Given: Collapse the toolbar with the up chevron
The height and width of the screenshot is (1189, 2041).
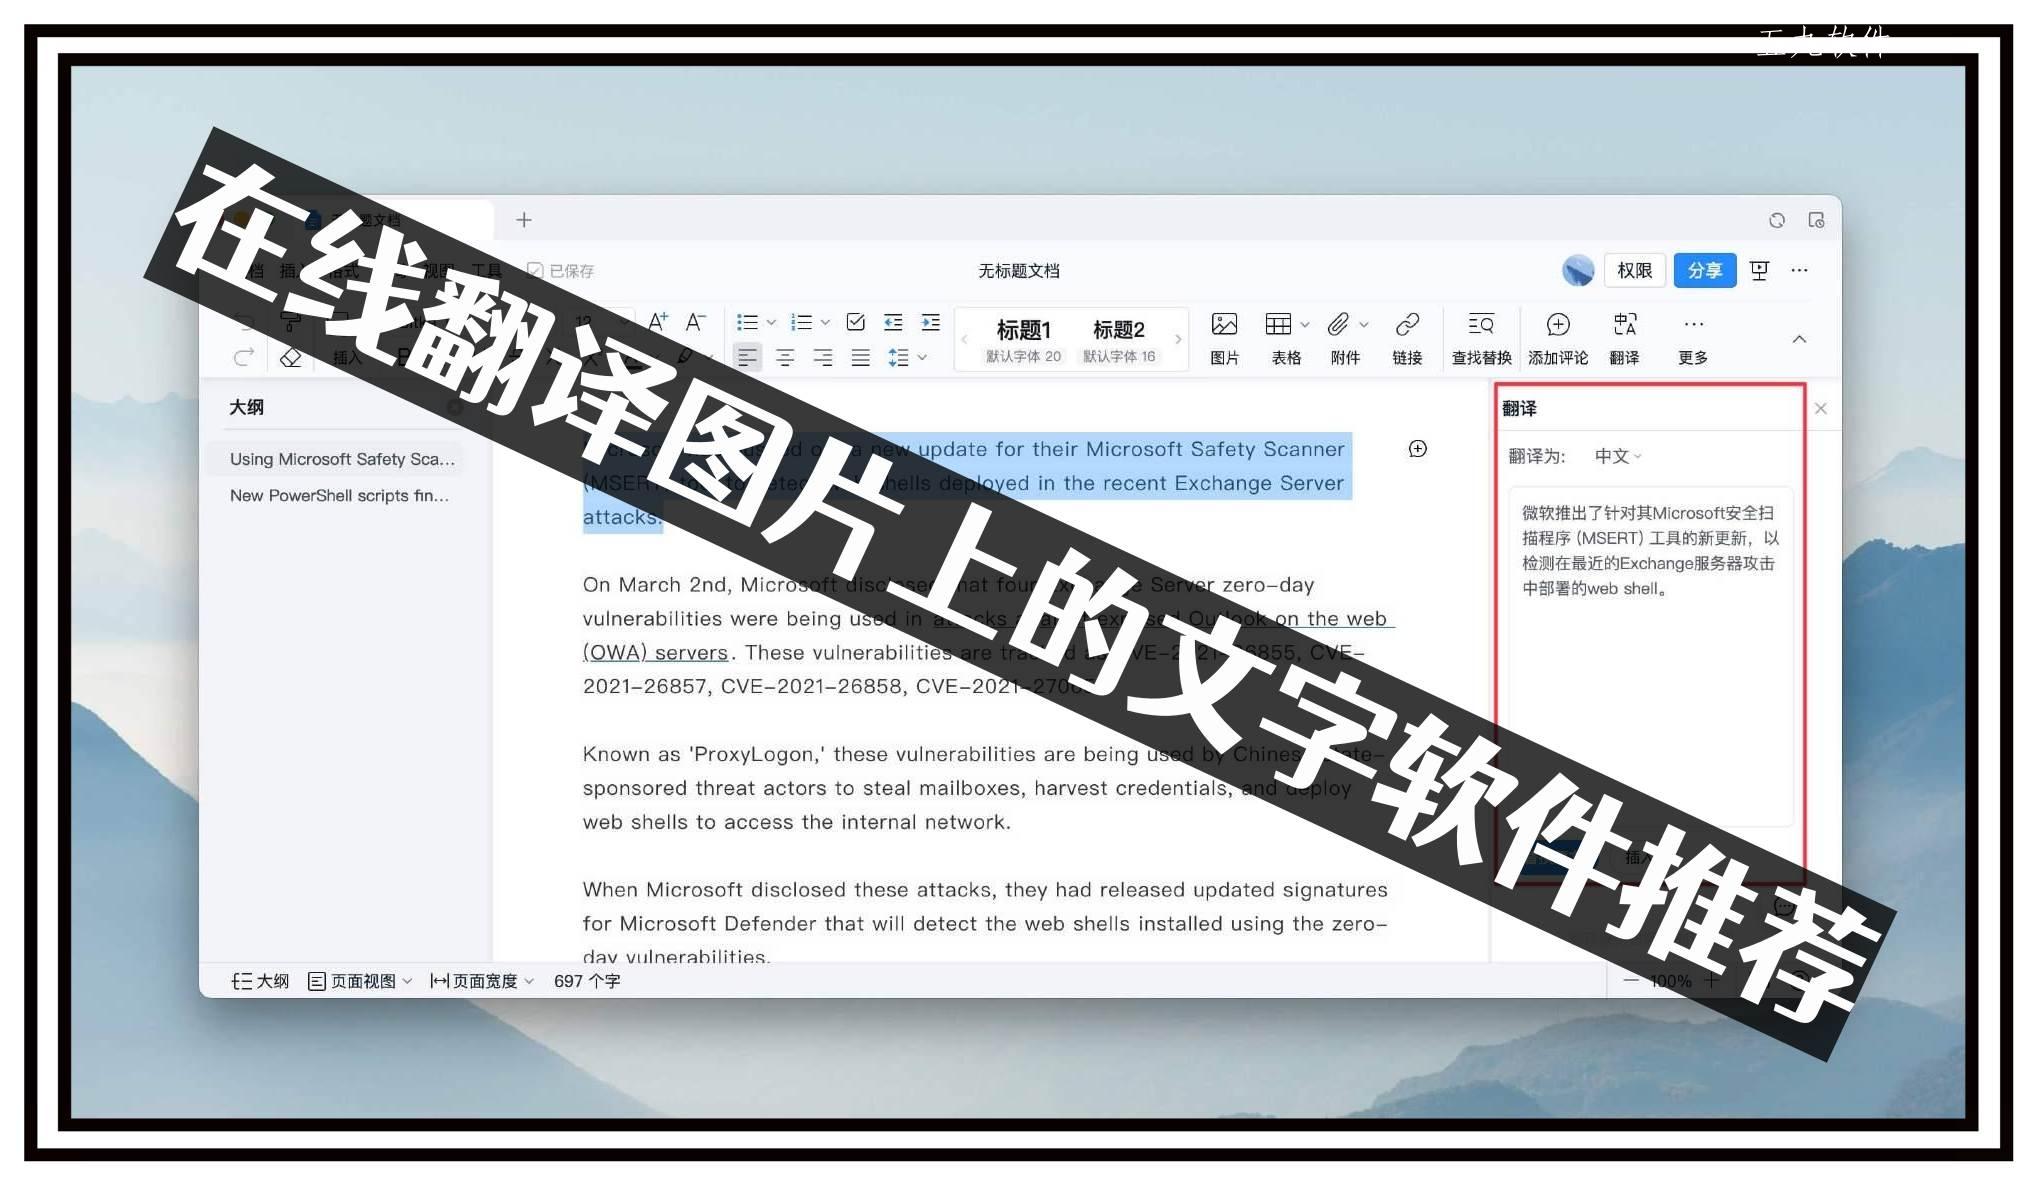Looking at the screenshot, I should click(x=1799, y=339).
